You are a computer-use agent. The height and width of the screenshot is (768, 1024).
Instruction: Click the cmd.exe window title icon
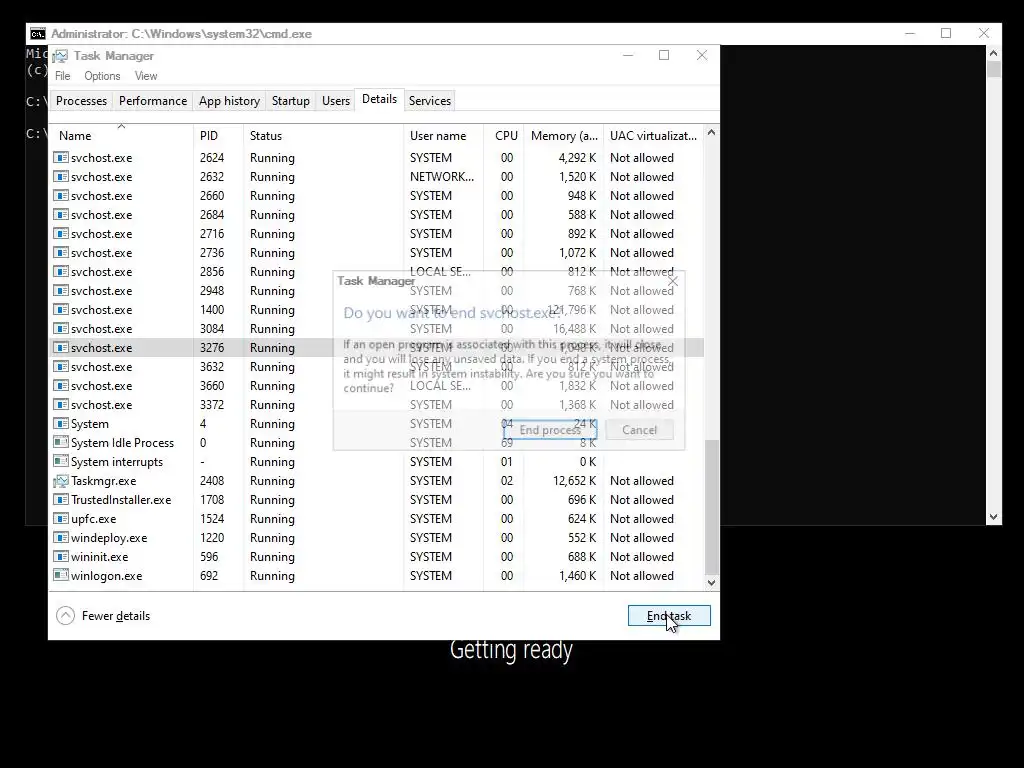(38, 34)
